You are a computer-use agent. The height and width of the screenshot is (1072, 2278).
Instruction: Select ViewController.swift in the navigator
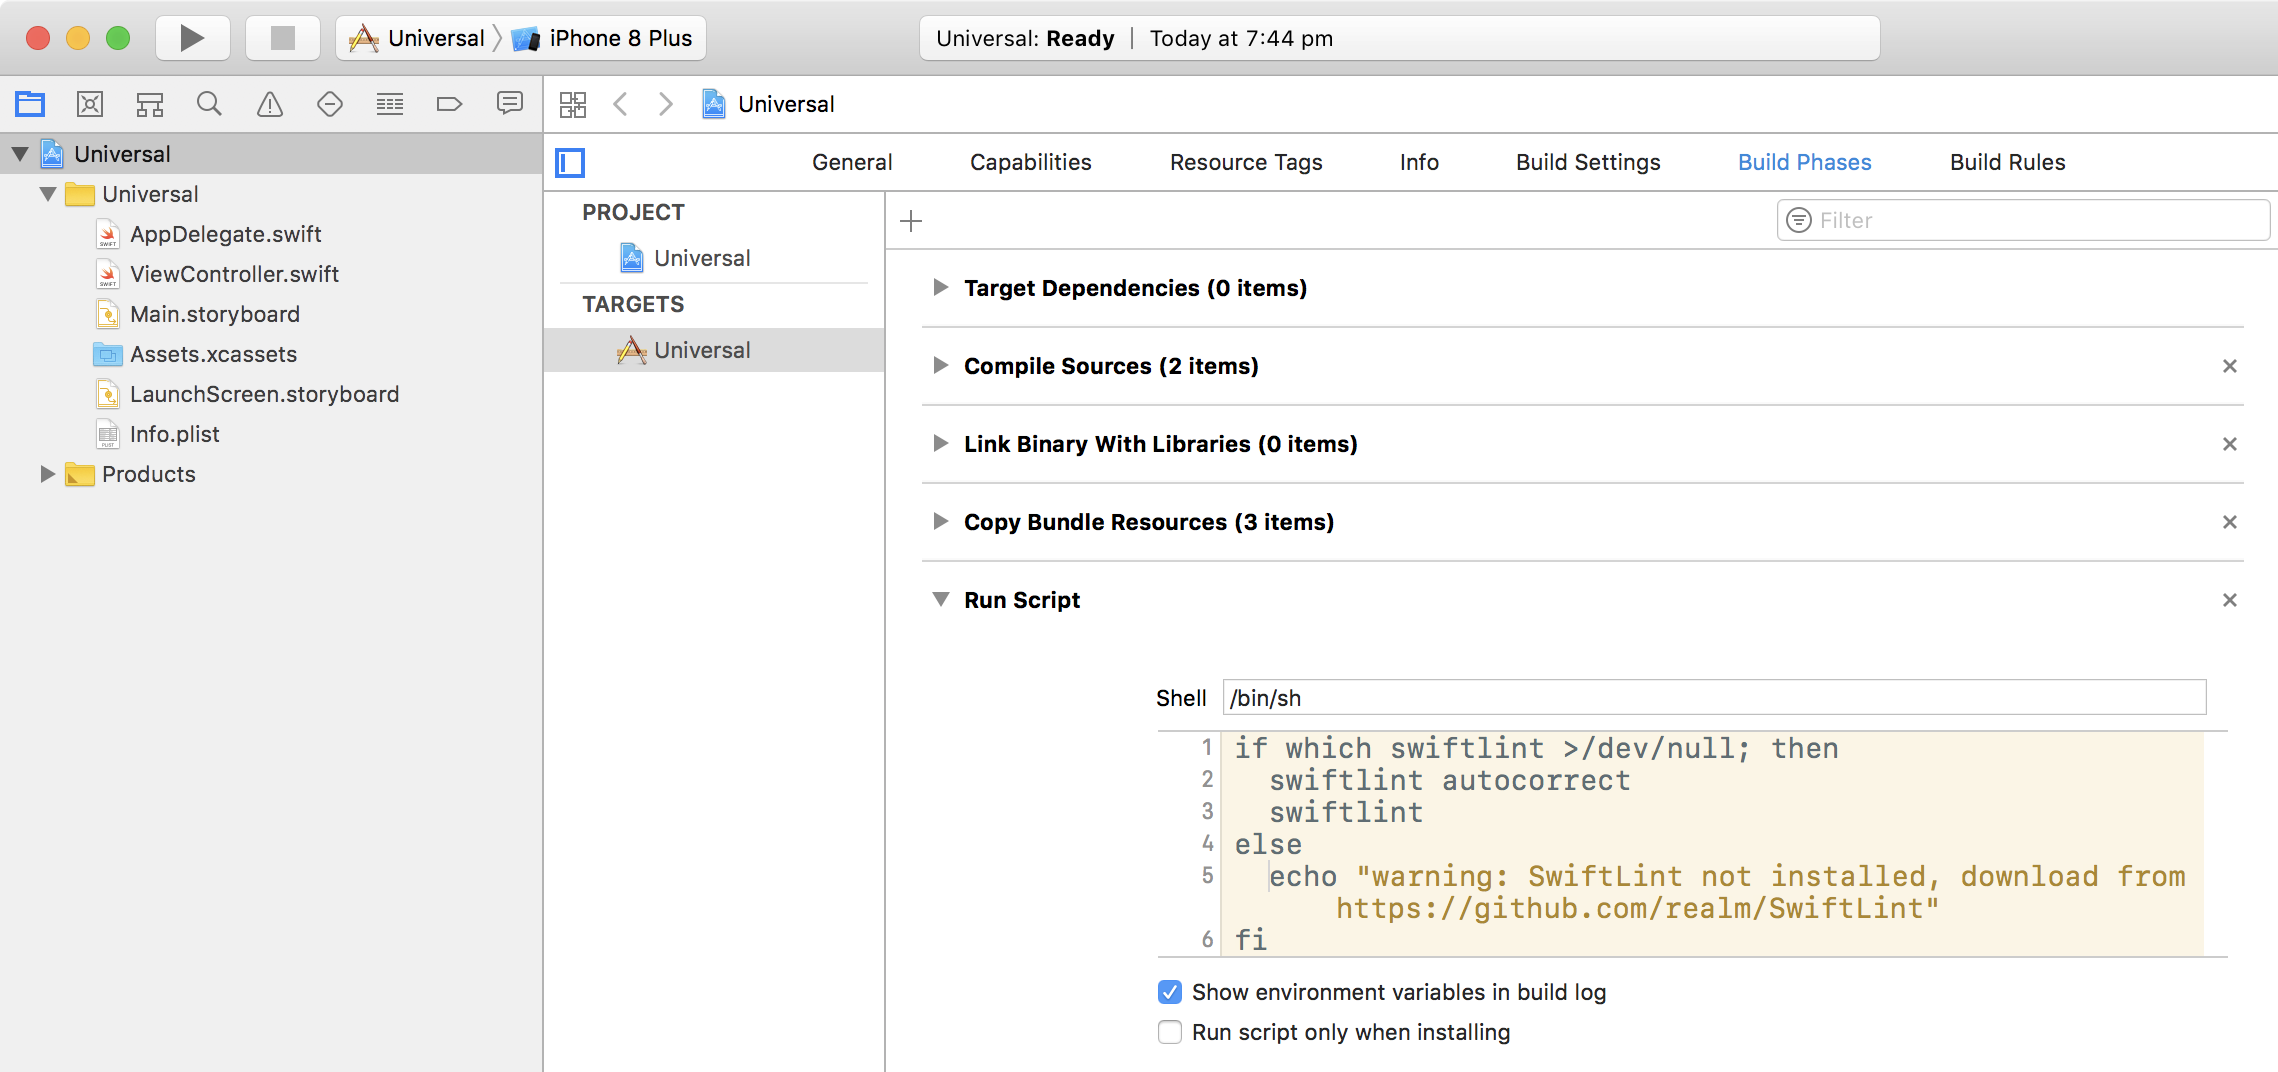pyautogui.click(x=234, y=274)
